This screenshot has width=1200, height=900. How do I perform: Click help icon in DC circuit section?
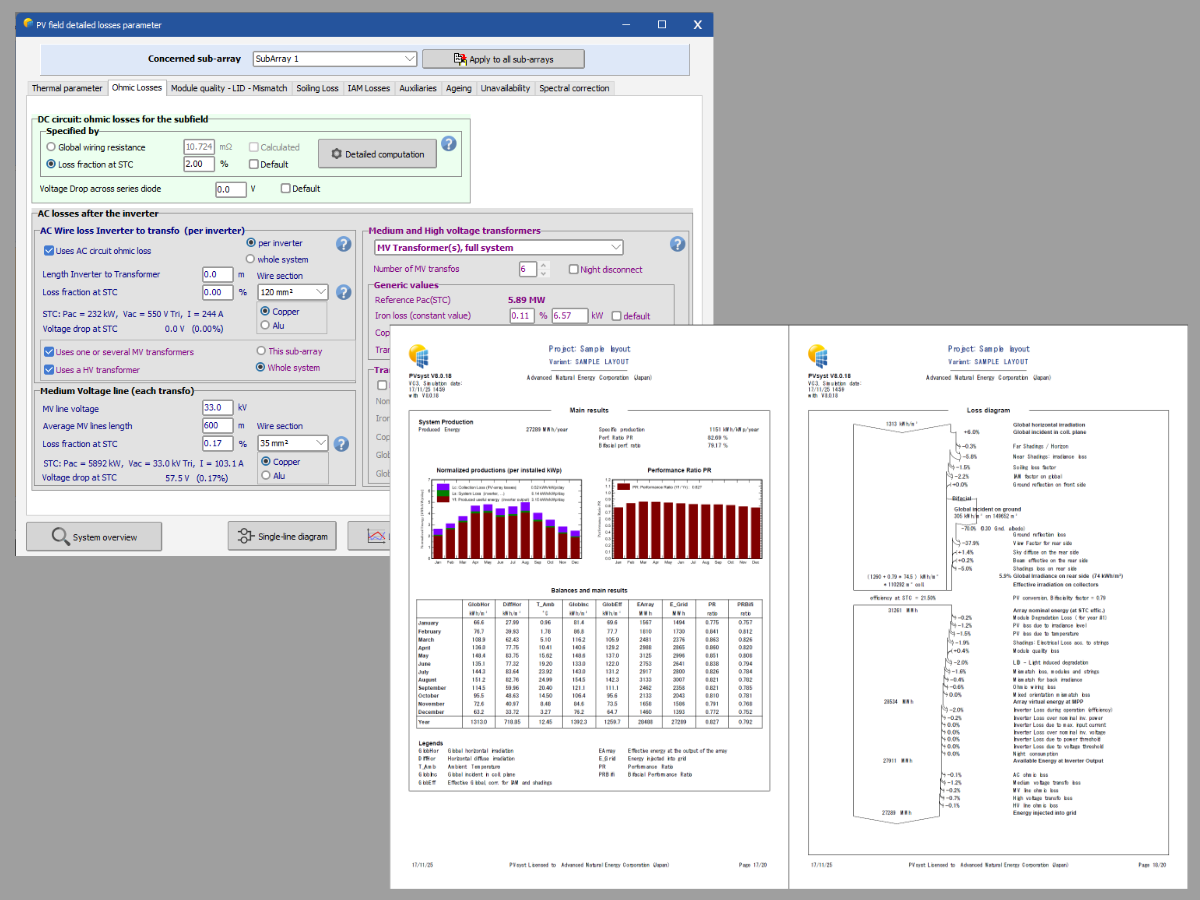449,144
